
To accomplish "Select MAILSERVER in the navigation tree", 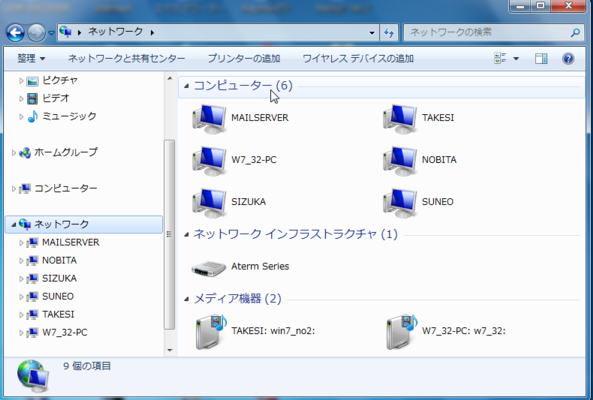I will [x=71, y=242].
